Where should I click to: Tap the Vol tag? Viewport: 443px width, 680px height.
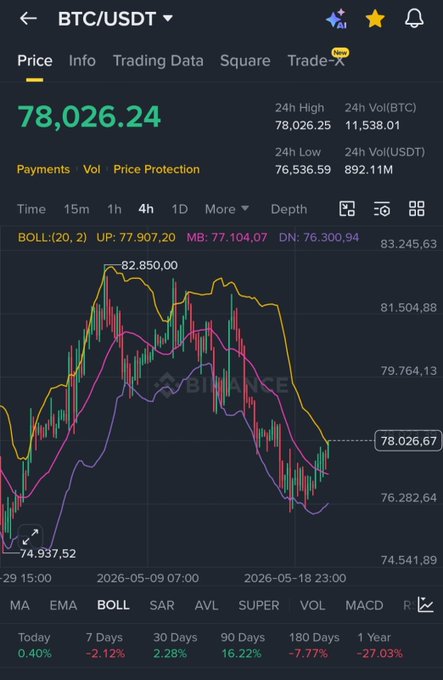[x=92, y=169]
